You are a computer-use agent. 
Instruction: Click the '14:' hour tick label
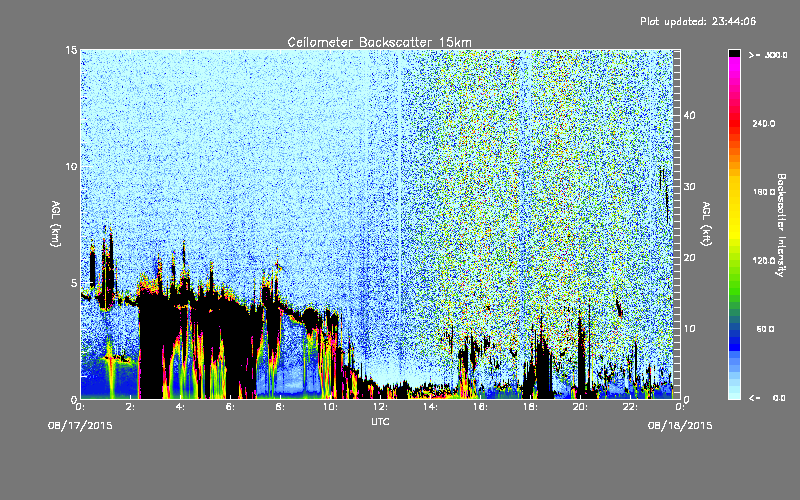coord(430,407)
